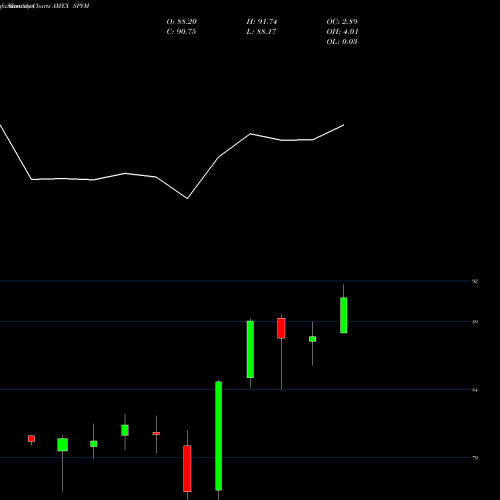Click the 89 price axis label
Screen dimensions: 500x500
point(475,322)
